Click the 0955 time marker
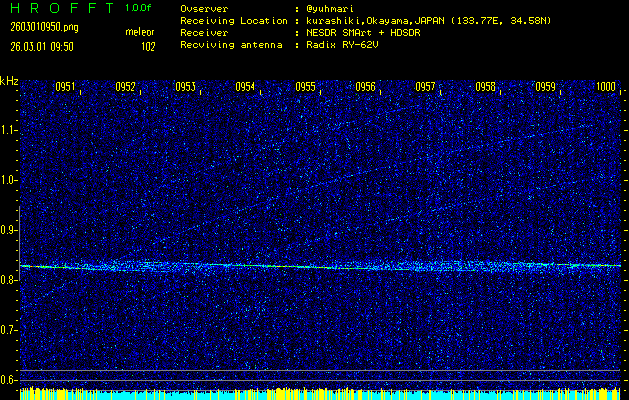Image resolution: width=629 pixels, height=400 pixels. pyautogui.click(x=305, y=87)
